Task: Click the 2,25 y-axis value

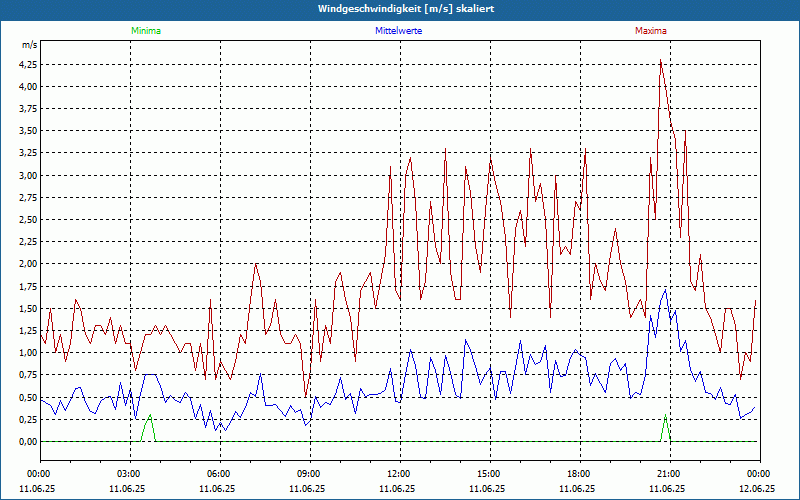Action: coord(28,242)
